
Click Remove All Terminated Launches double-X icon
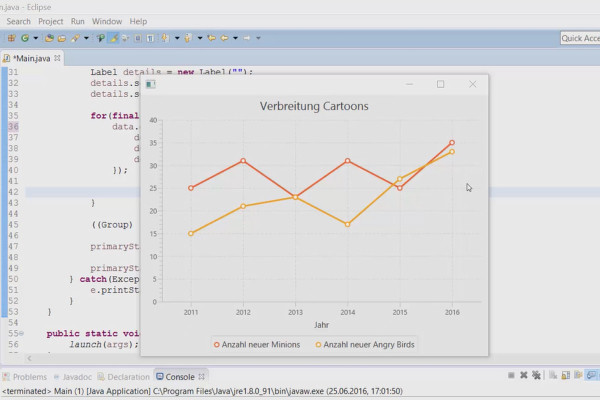[x=536, y=375]
